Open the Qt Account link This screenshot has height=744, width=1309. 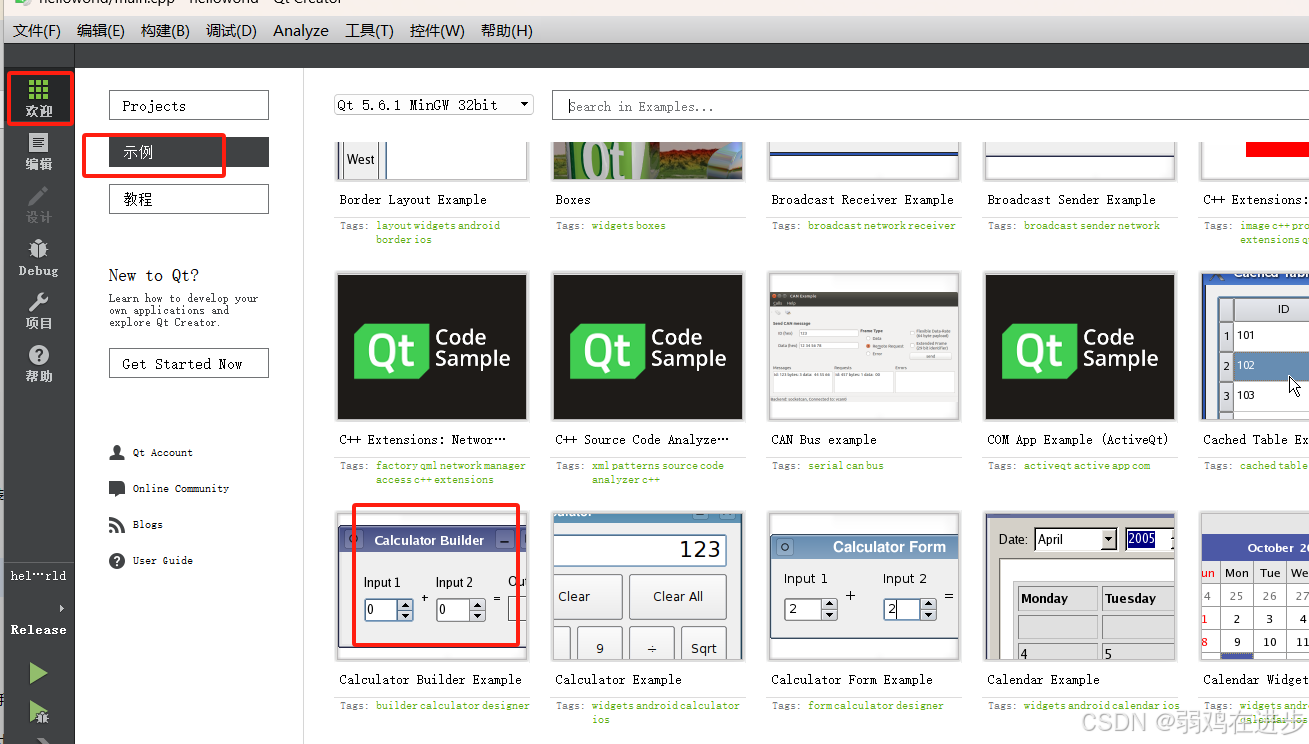click(162, 453)
